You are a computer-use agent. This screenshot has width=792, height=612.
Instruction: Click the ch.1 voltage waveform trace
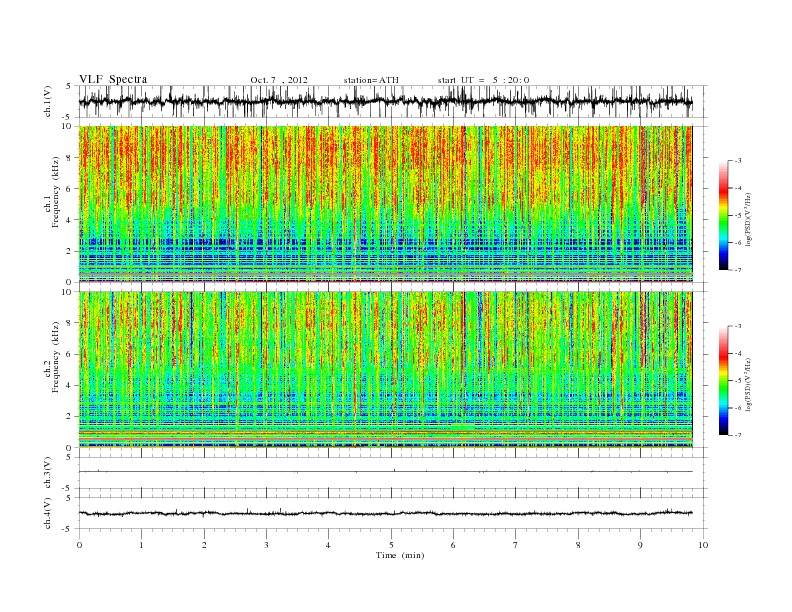coord(385,101)
